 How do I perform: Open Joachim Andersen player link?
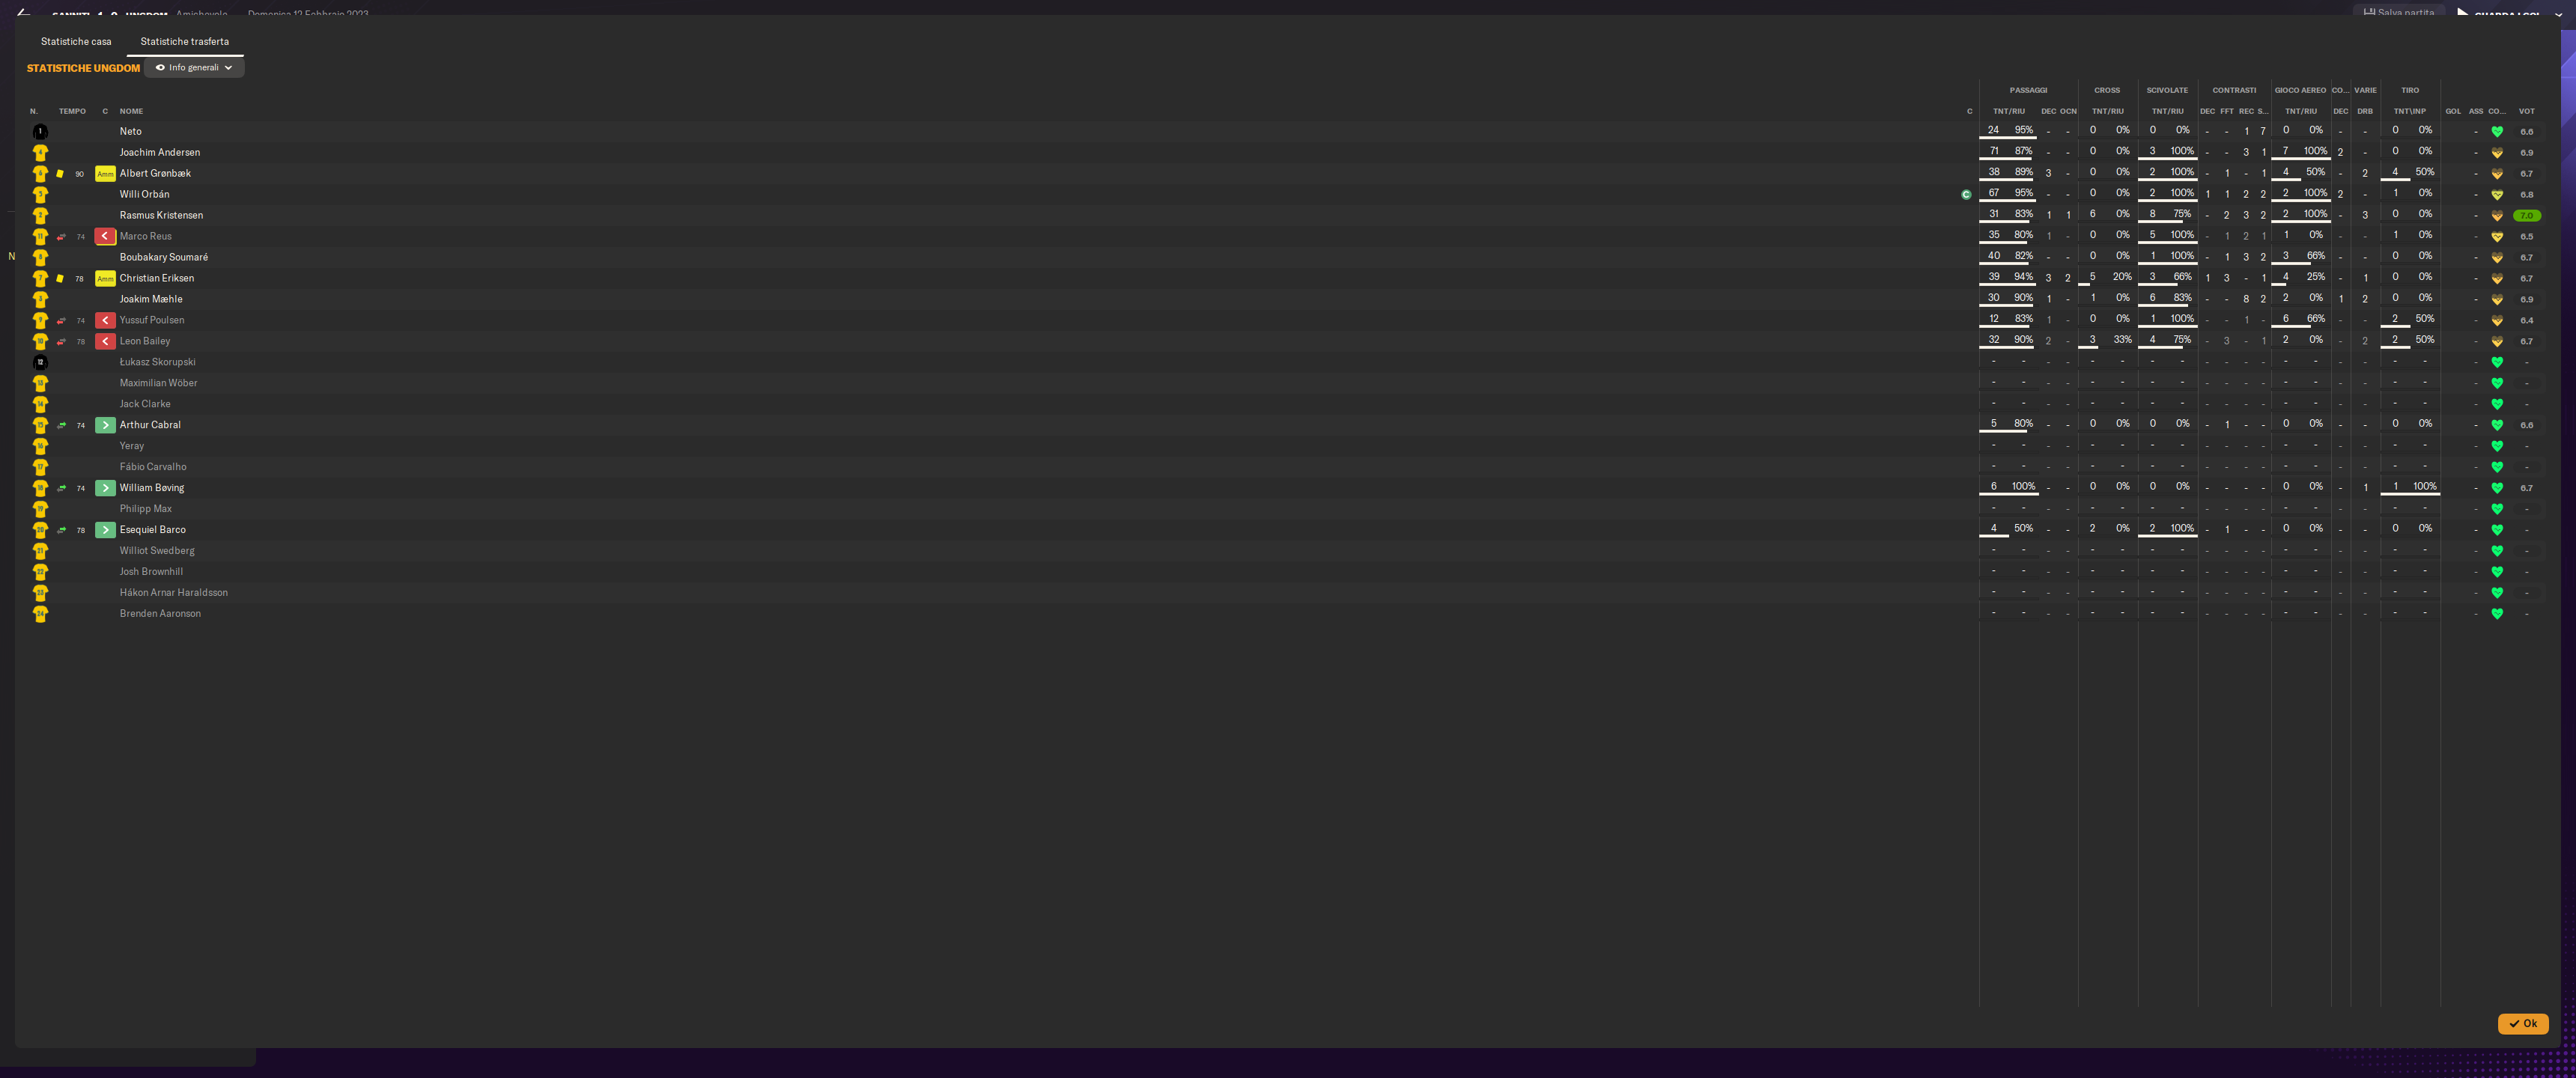[160, 153]
